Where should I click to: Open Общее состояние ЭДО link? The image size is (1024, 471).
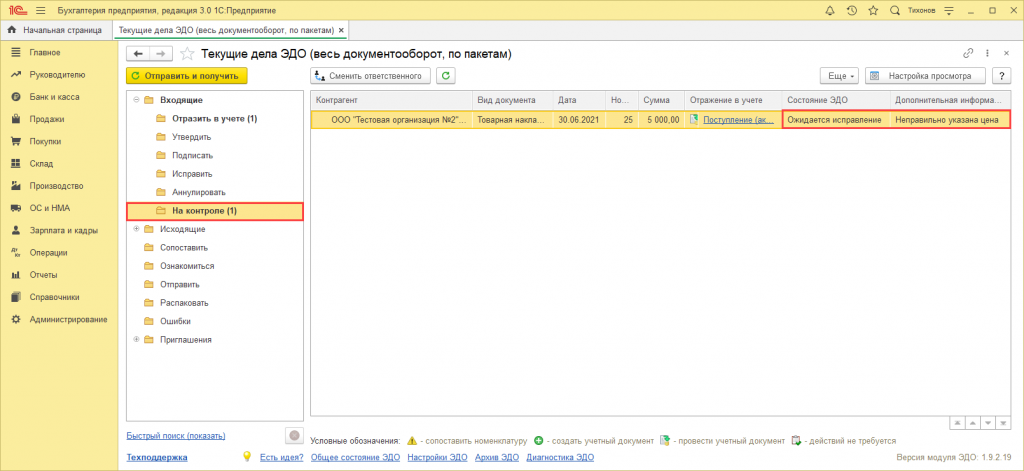click(355, 457)
